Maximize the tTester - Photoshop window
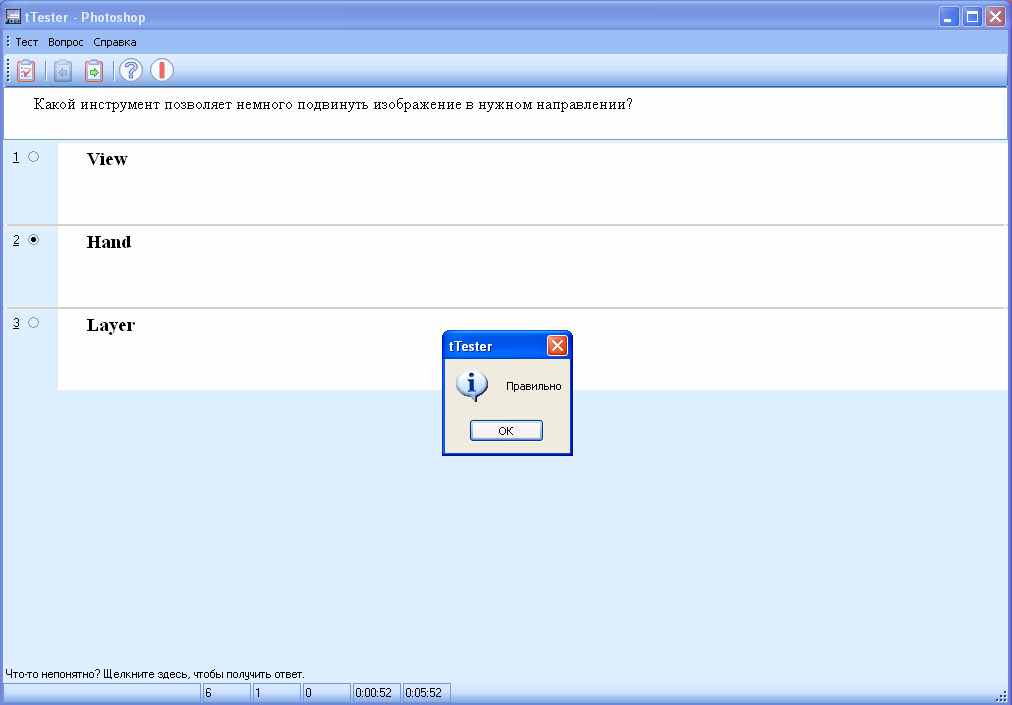 (972, 17)
